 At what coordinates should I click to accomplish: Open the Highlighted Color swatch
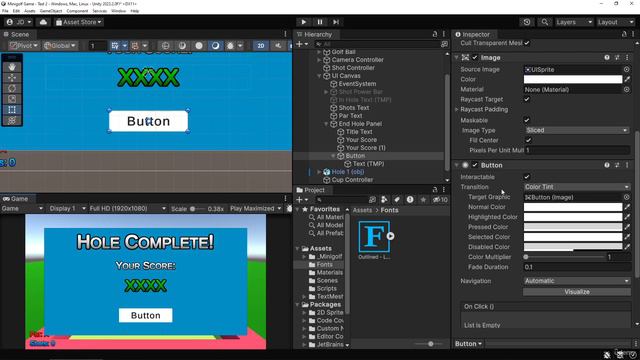(x=573, y=217)
